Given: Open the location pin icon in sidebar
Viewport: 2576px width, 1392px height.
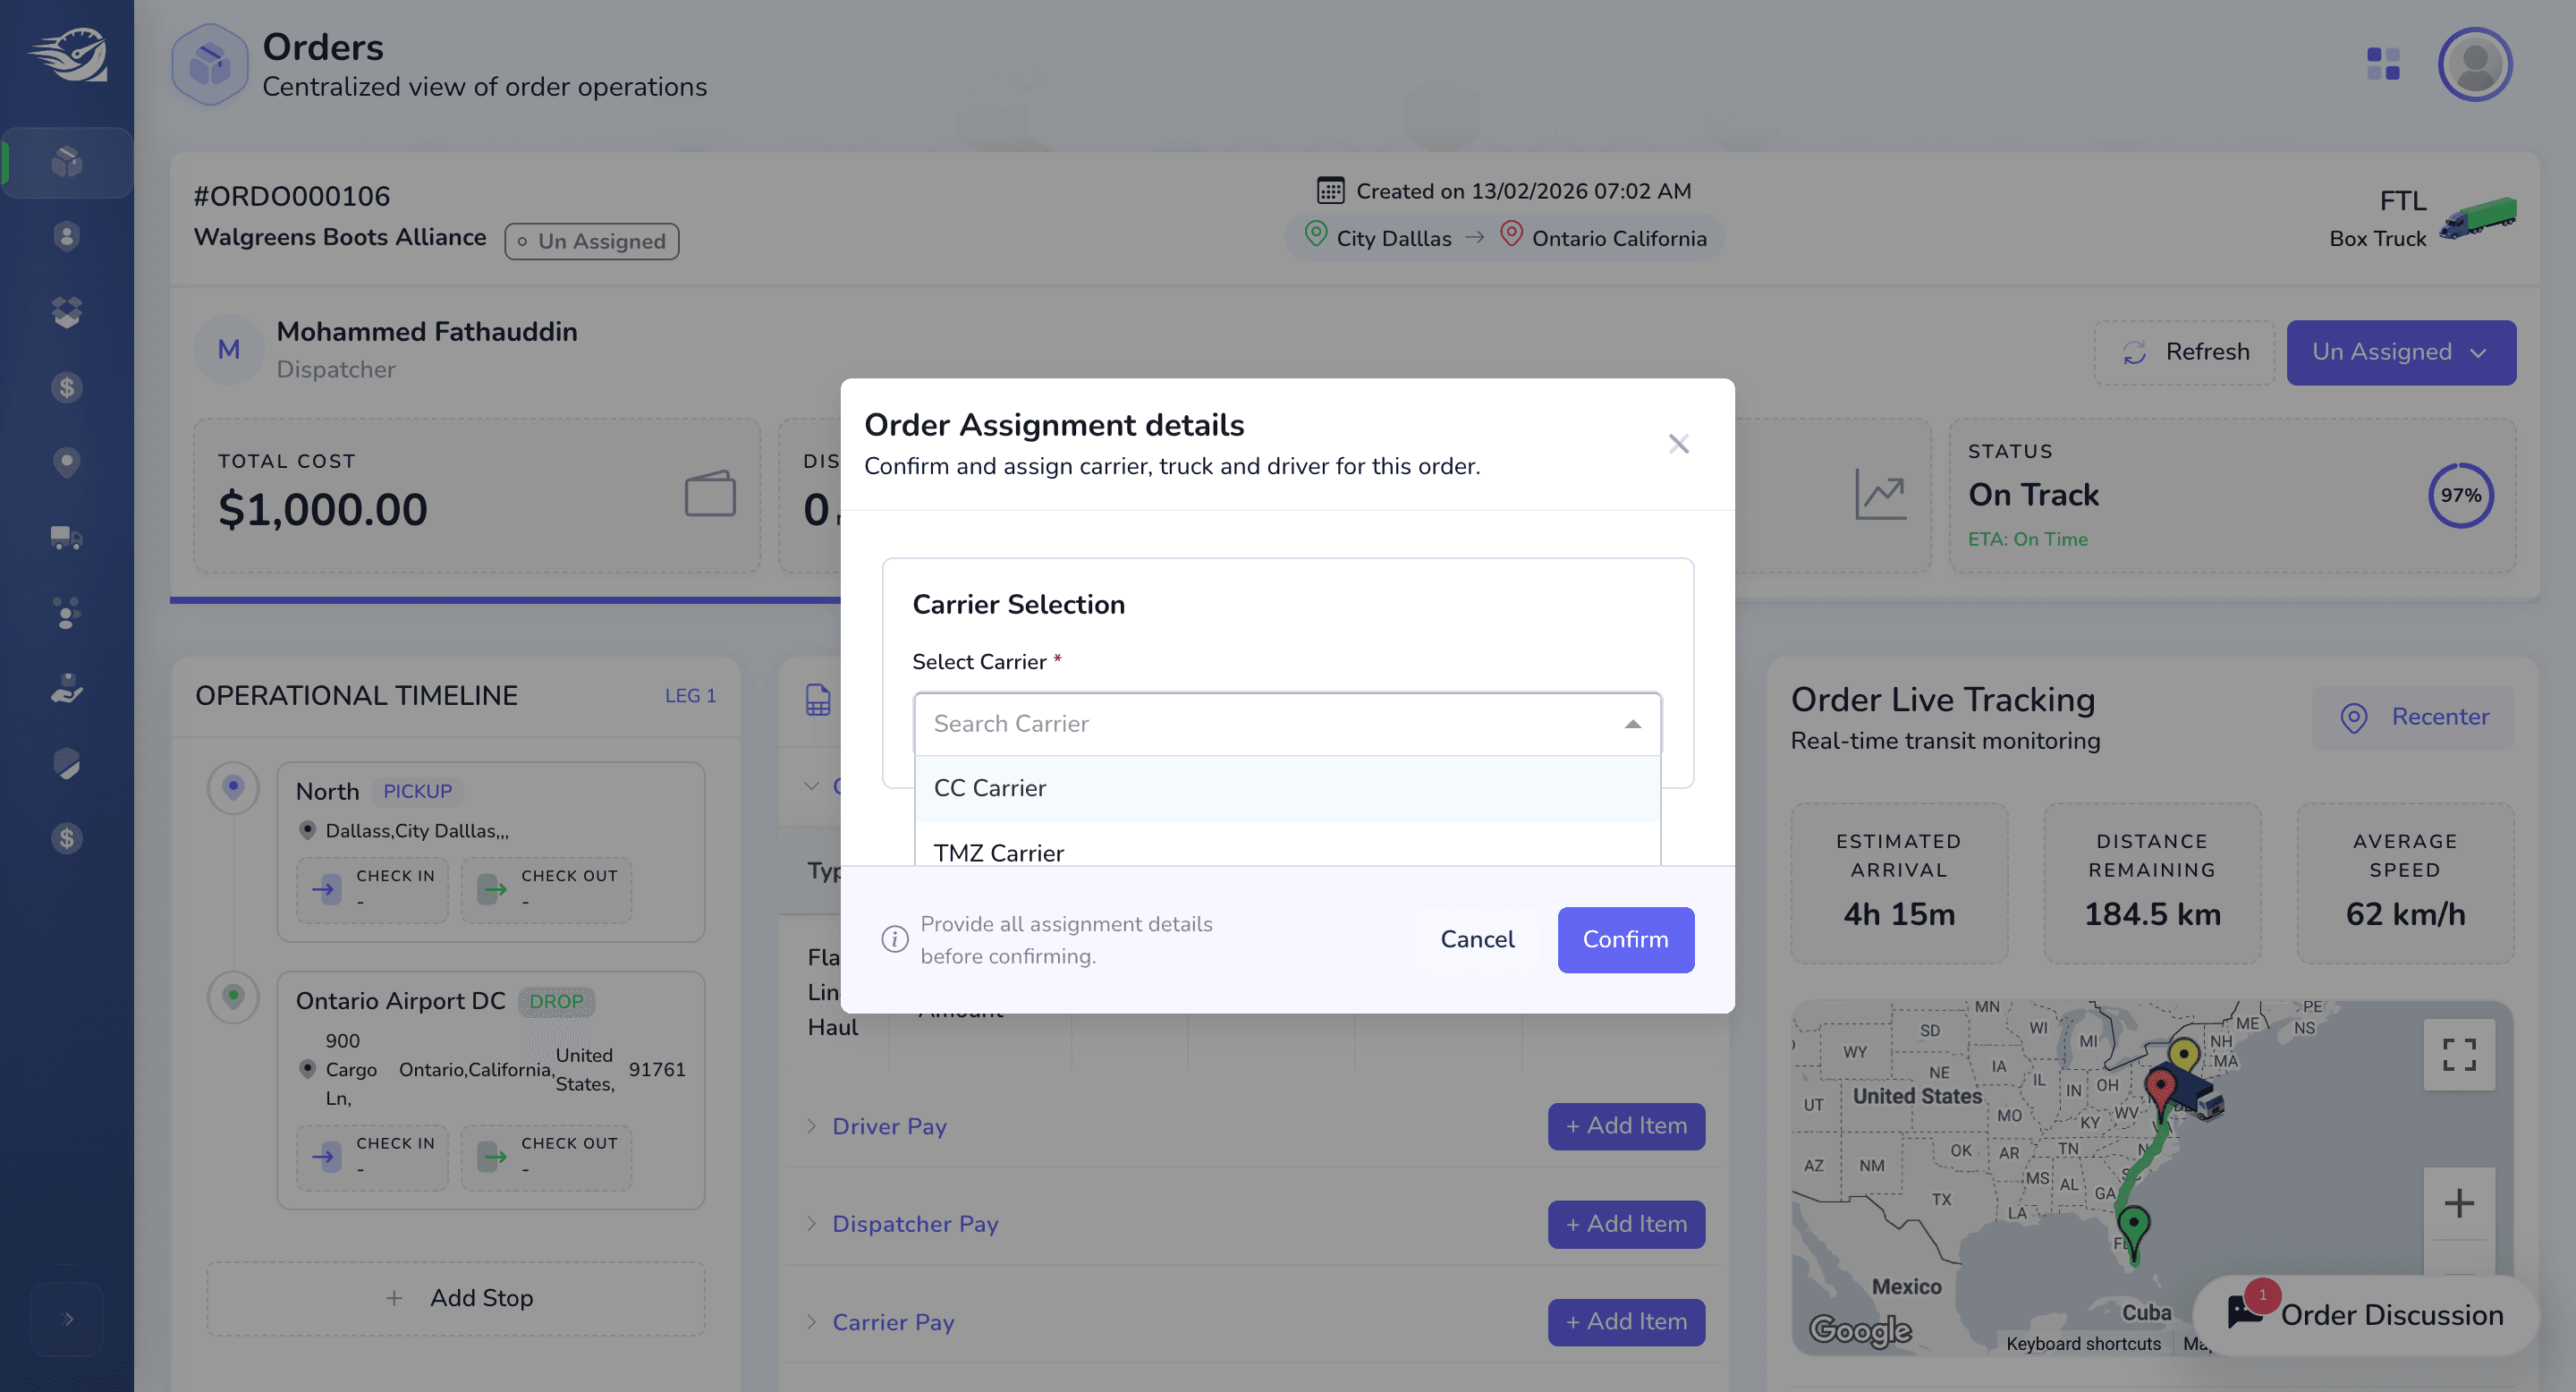Looking at the screenshot, I should click(x=66, y=462).
